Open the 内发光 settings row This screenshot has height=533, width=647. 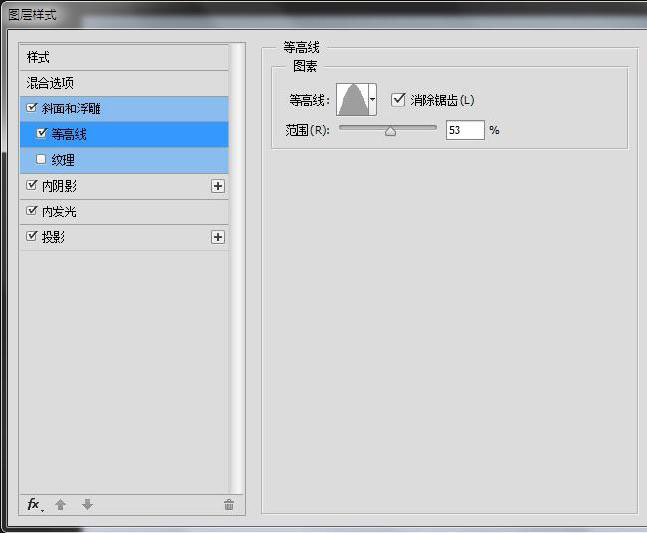coord(124,212)
